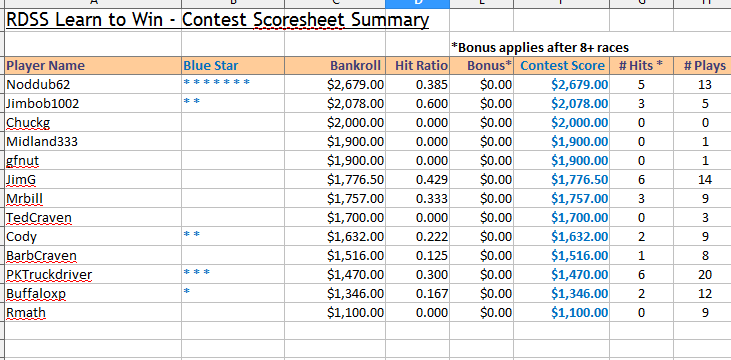Click PKTruckdriver's three blue stars cell

click(233, 275)
